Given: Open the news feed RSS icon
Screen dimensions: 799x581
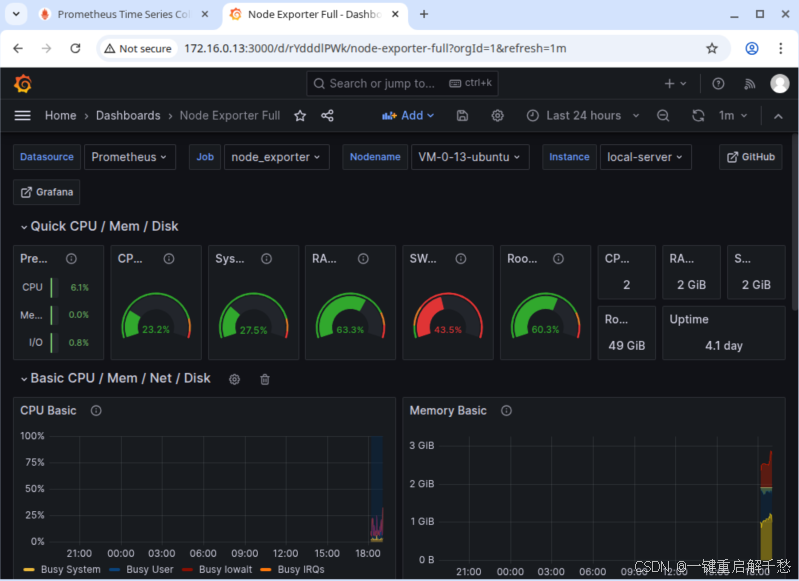Looking at the screenshot, I should [750, 84].
